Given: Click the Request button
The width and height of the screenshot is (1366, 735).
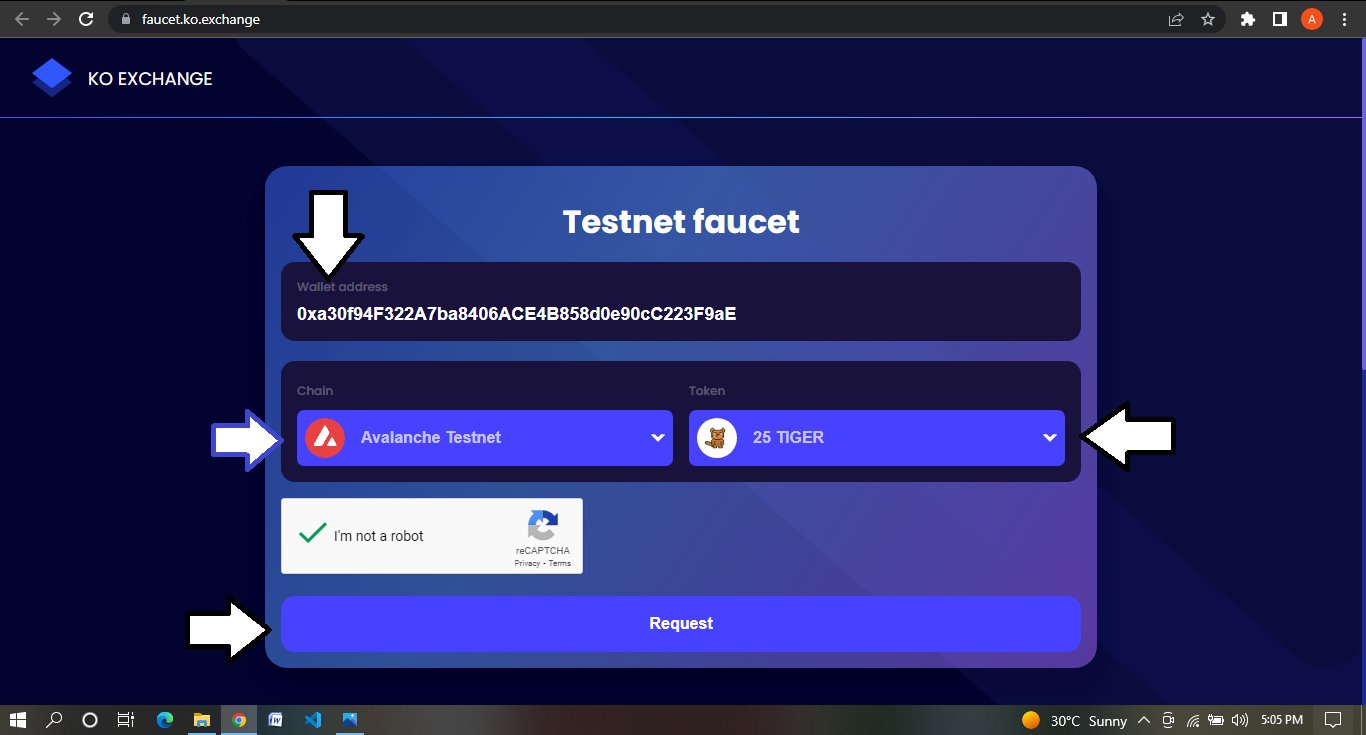Looking at the screenshot, I should coord(681,624).
